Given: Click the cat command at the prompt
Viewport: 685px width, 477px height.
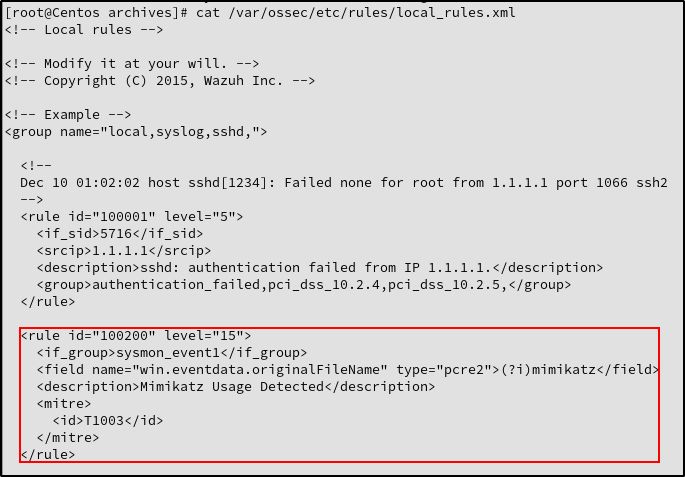Looking at the screenshot, I should point(208,12).
